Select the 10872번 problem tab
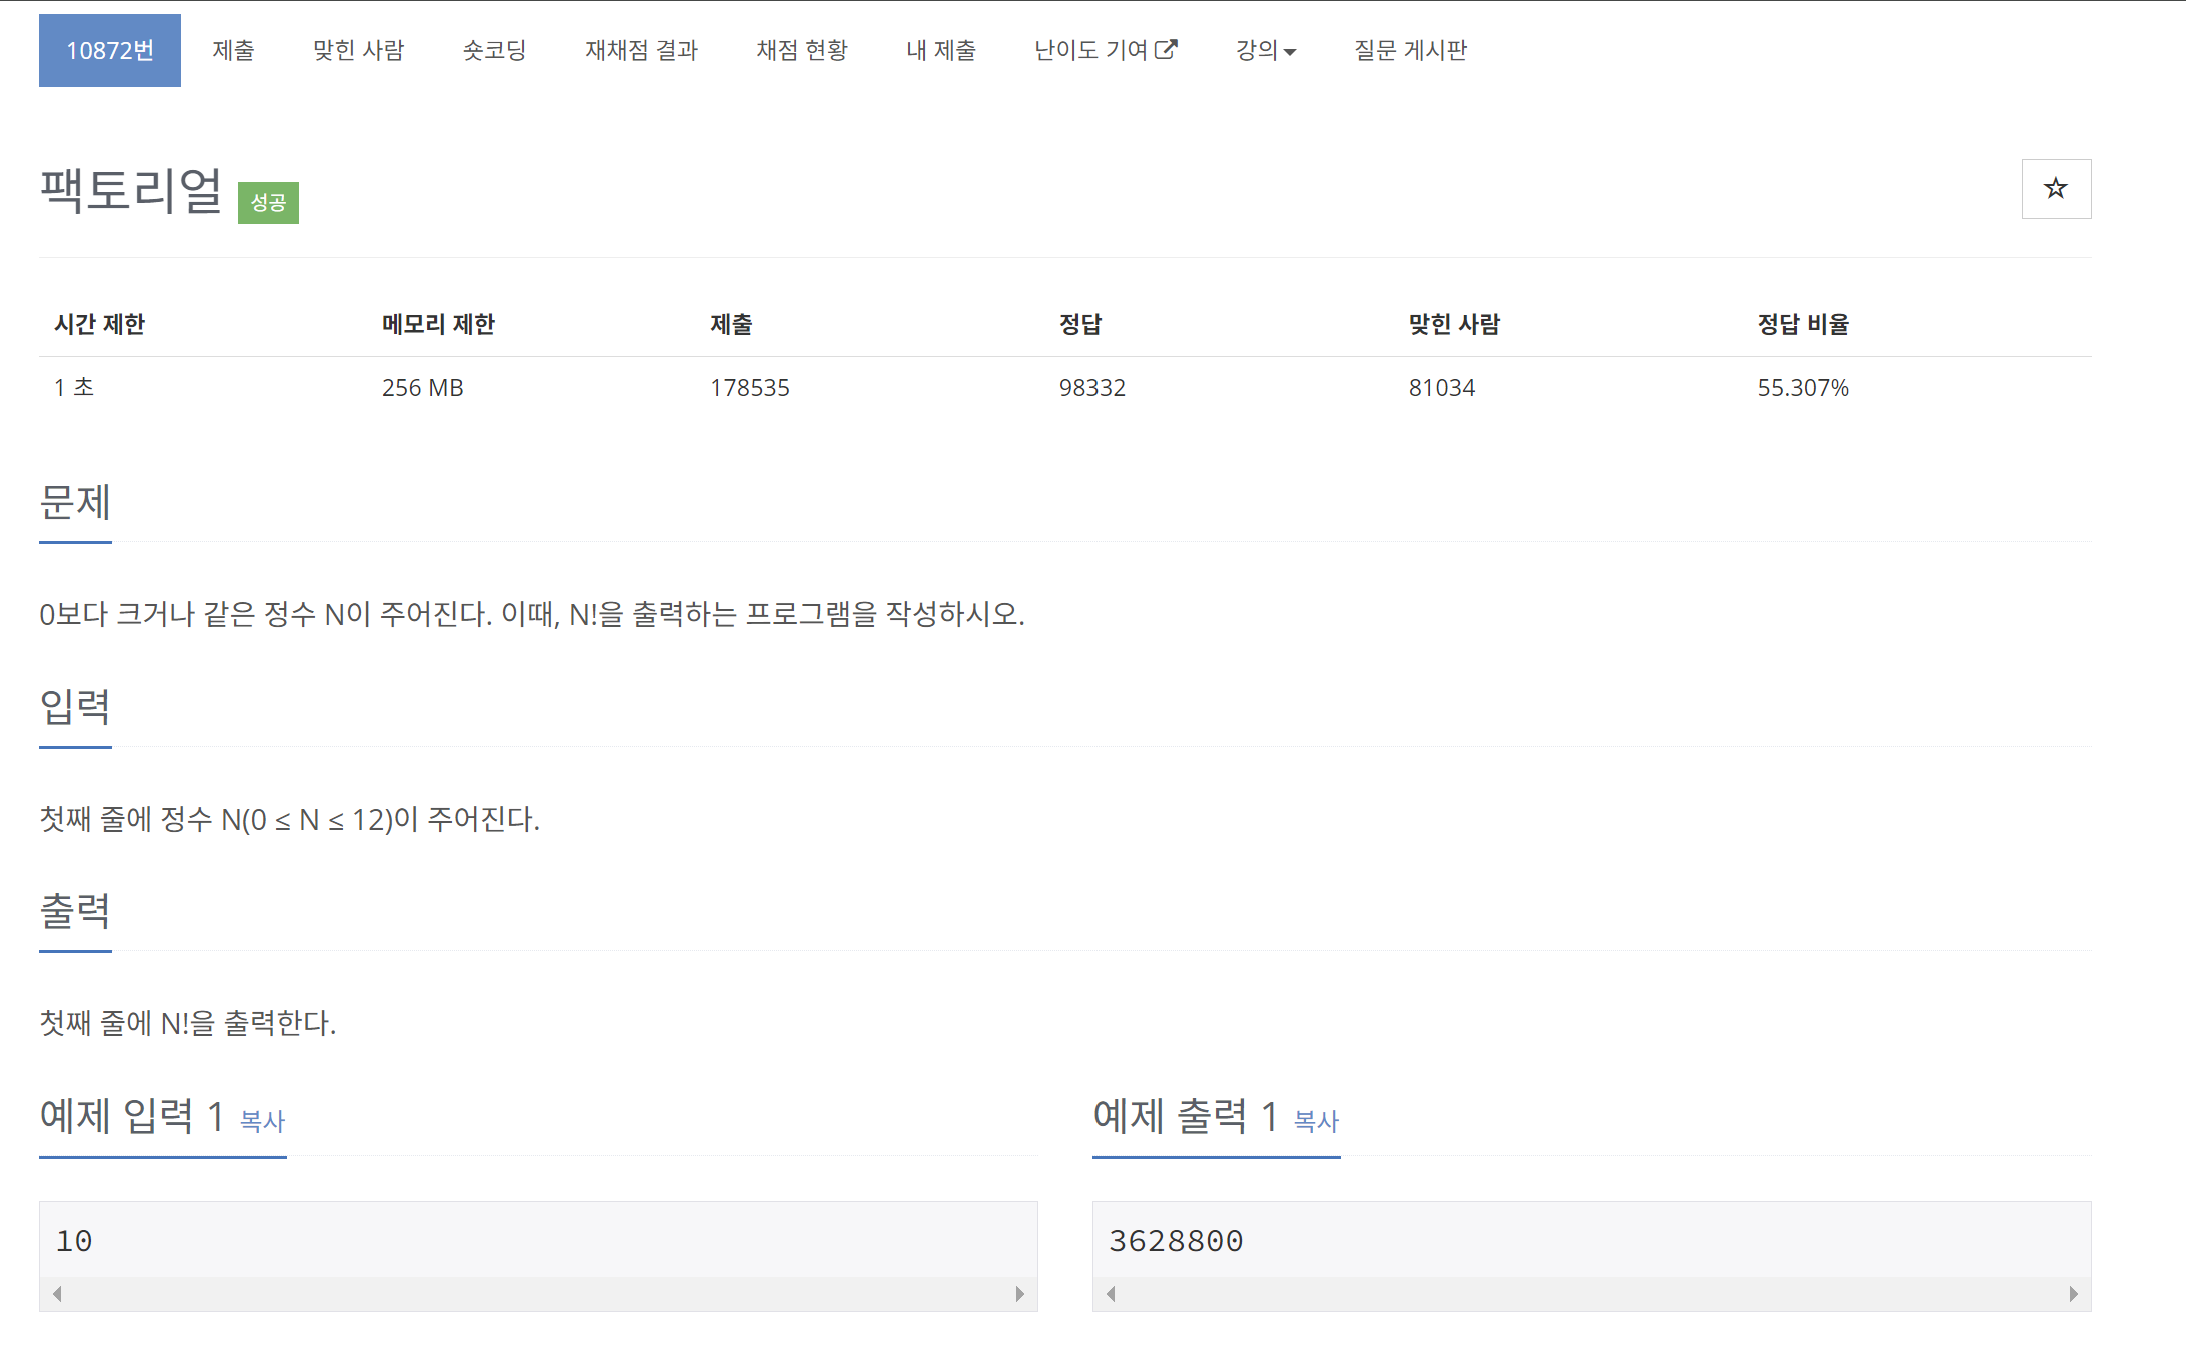Screen dimensions: 2186x1358 (x=110, y=50)
